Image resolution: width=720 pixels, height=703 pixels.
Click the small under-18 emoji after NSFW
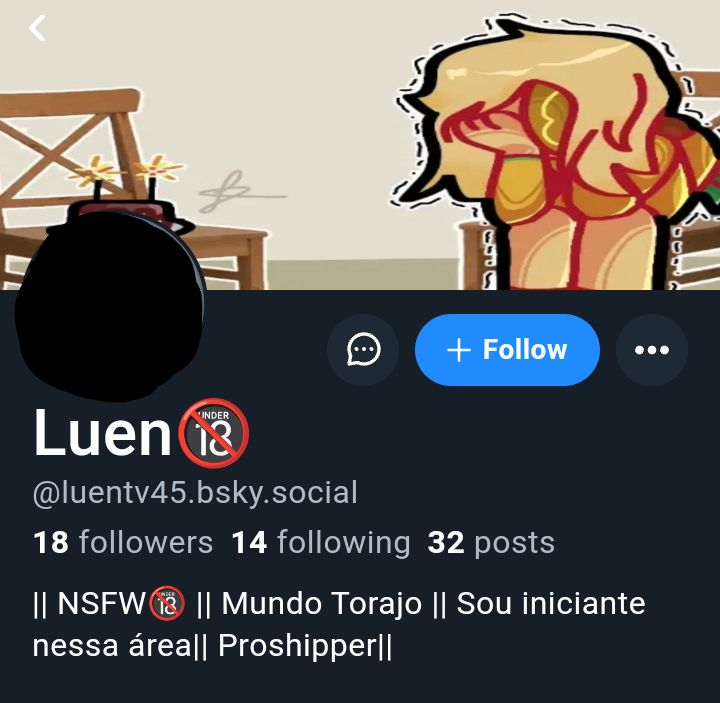coord(167,603)
